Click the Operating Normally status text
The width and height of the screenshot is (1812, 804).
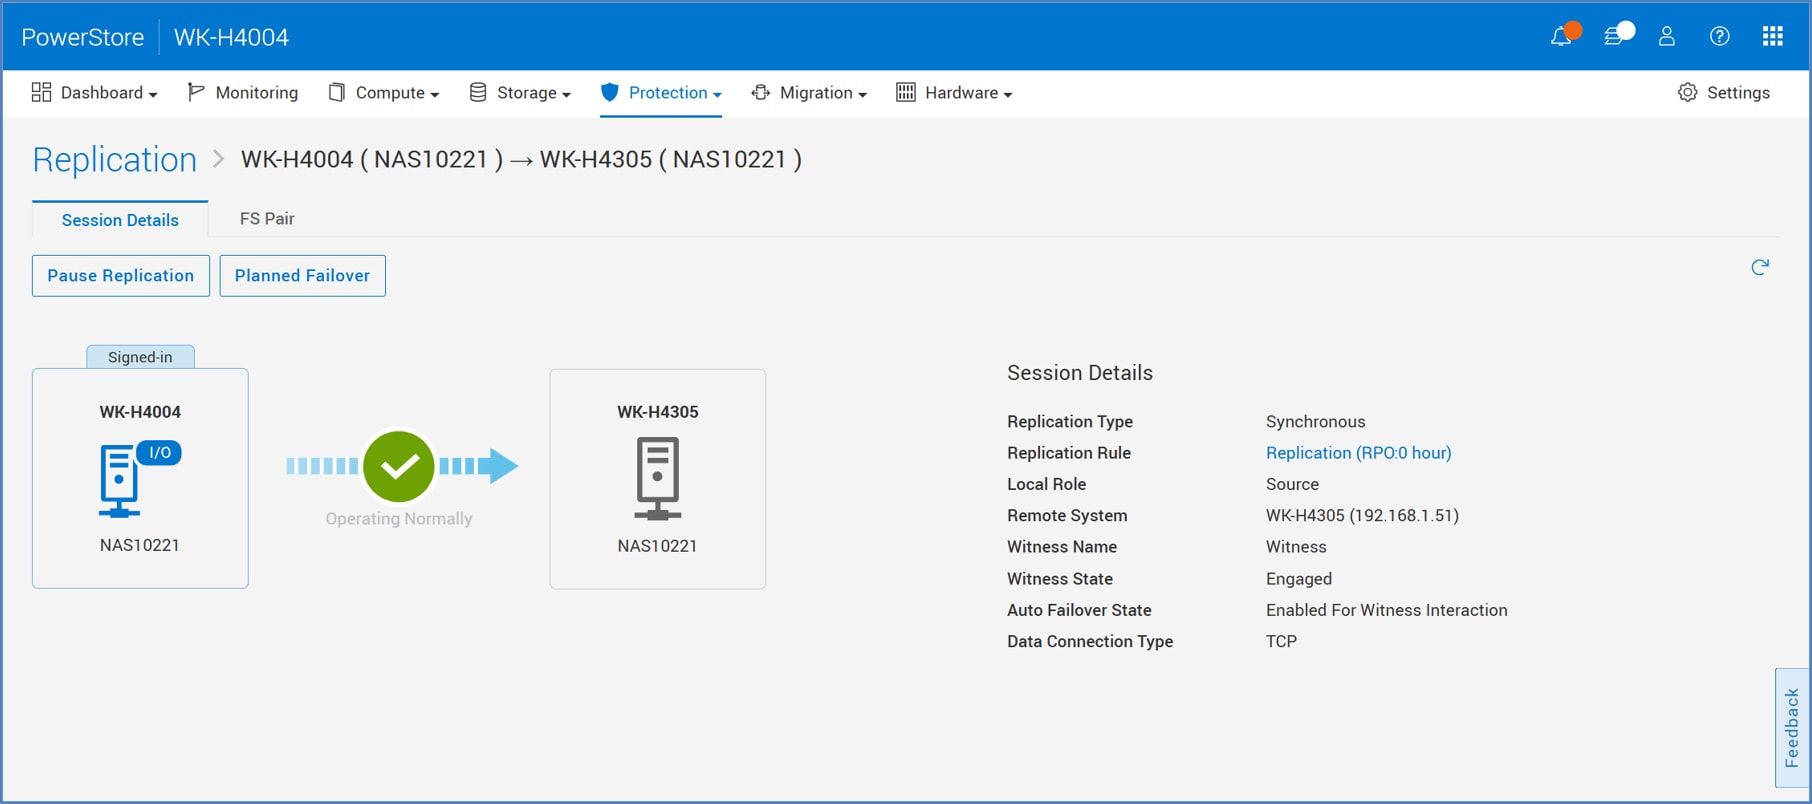pos(399,519)
